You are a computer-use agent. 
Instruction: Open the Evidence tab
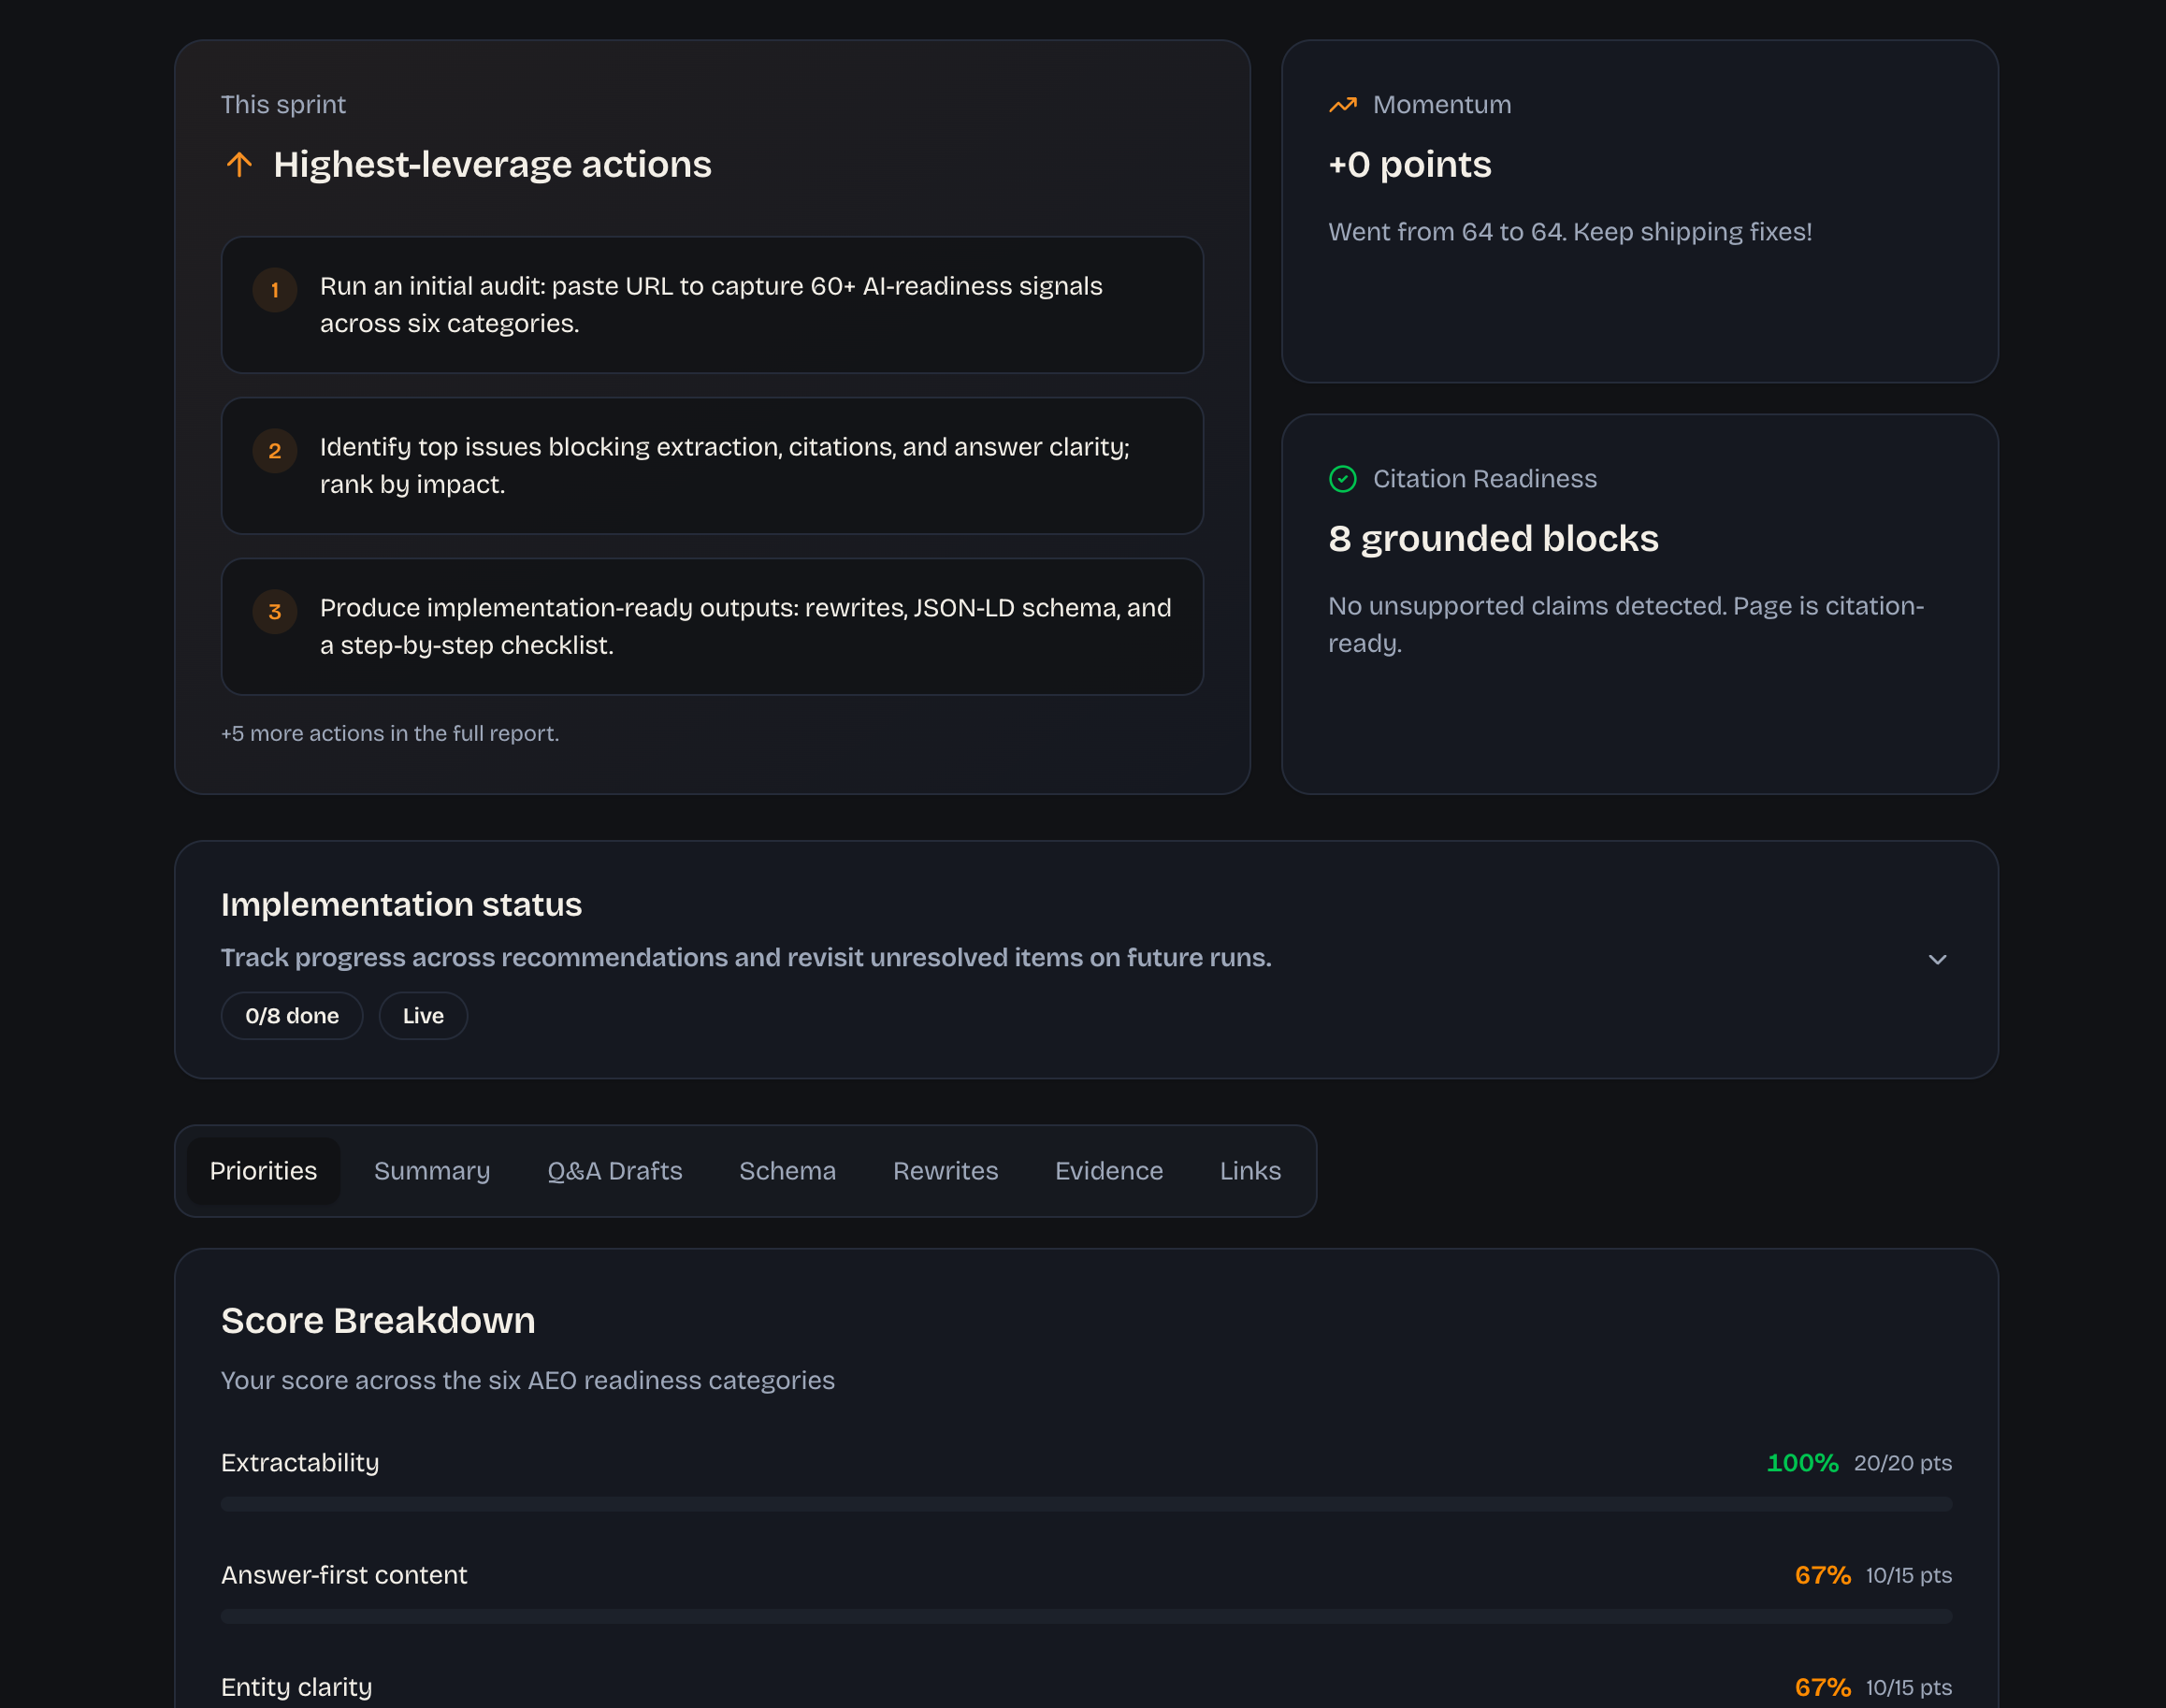point(1108,1171)
